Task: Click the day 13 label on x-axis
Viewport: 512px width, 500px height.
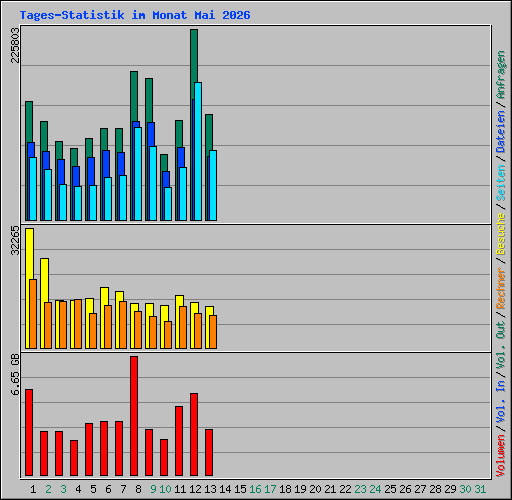Action: [x=210, y=489]
